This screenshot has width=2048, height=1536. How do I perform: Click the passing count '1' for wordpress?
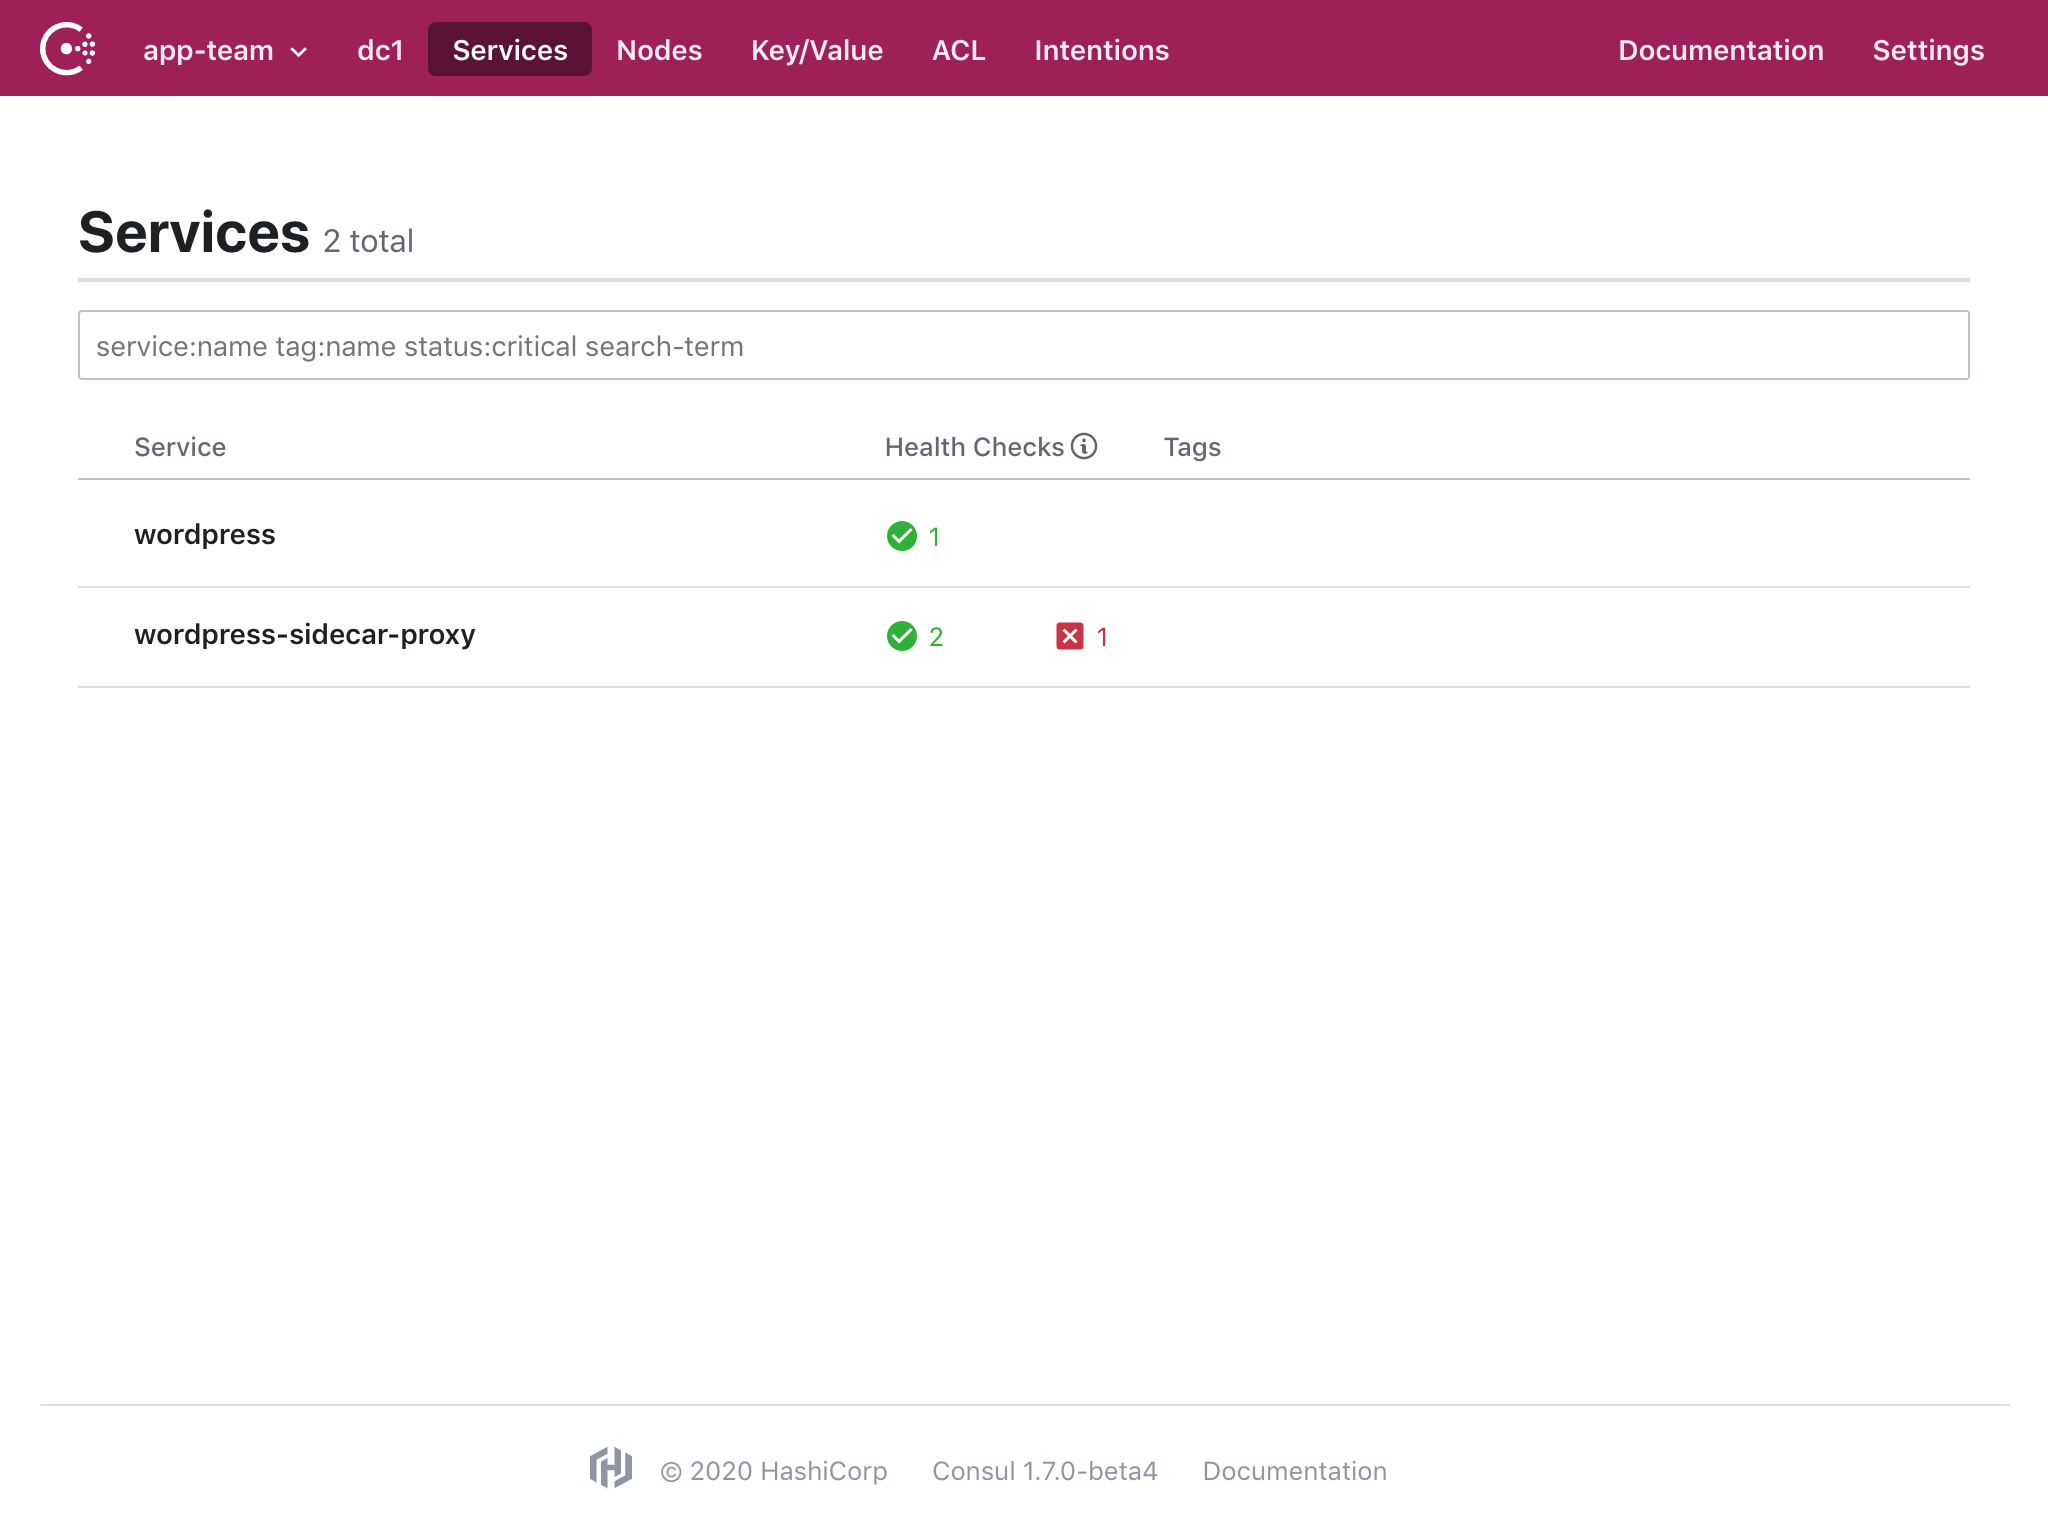point(934,537)
